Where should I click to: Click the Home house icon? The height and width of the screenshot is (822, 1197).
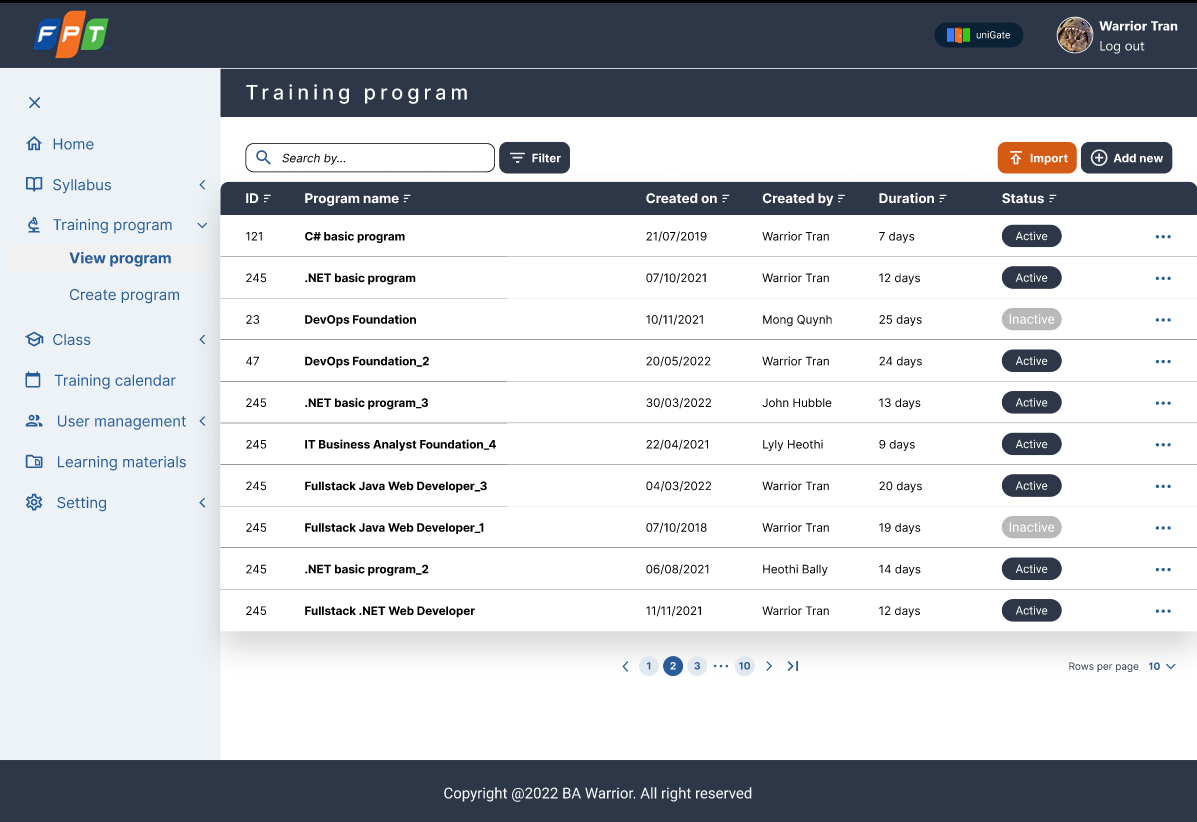34,143
